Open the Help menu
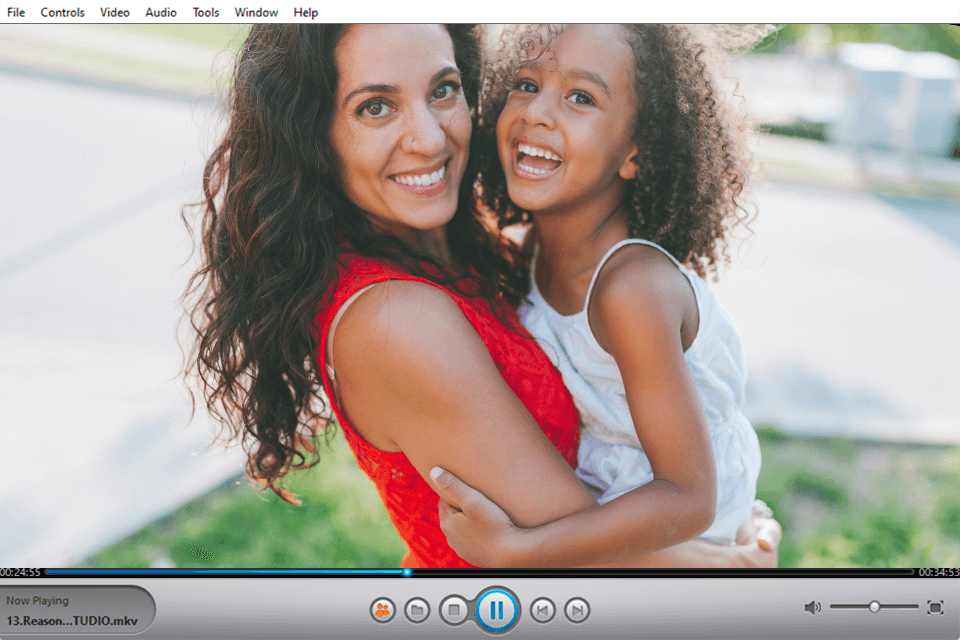This screenshot has height=640, width=960. pos(304,12)
